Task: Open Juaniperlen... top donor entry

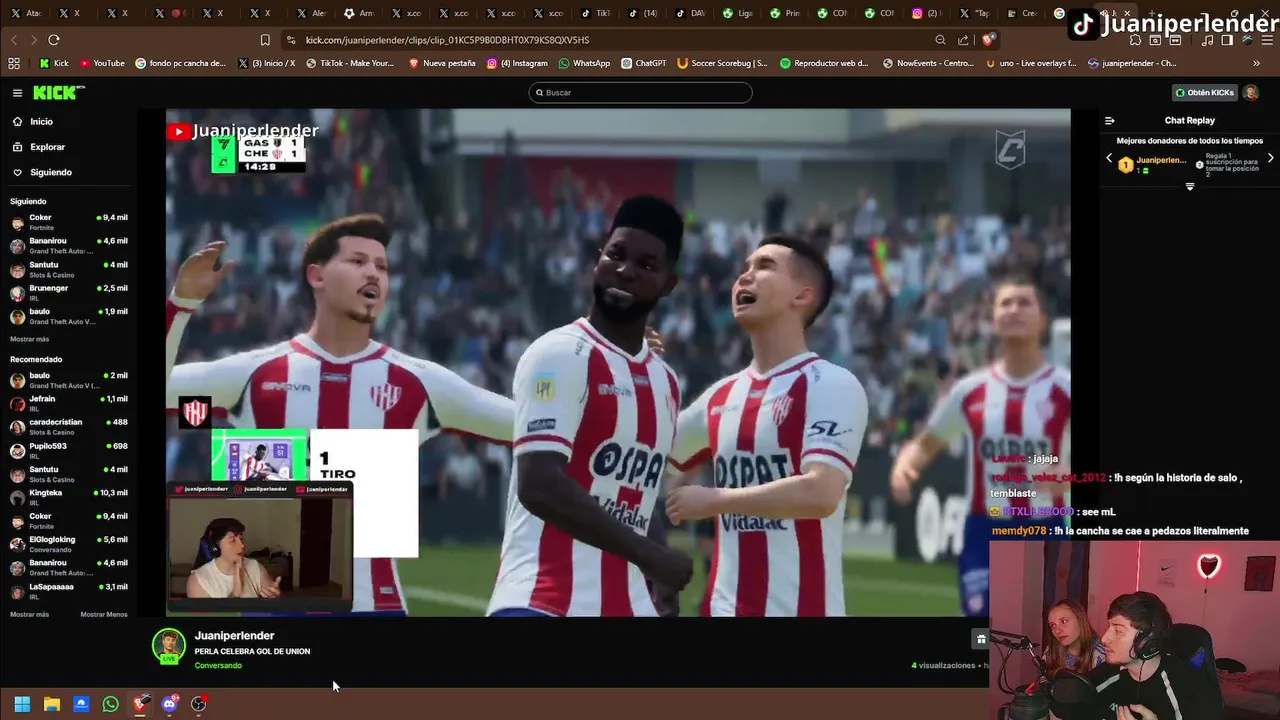Action: click(x=1152, y=164)
